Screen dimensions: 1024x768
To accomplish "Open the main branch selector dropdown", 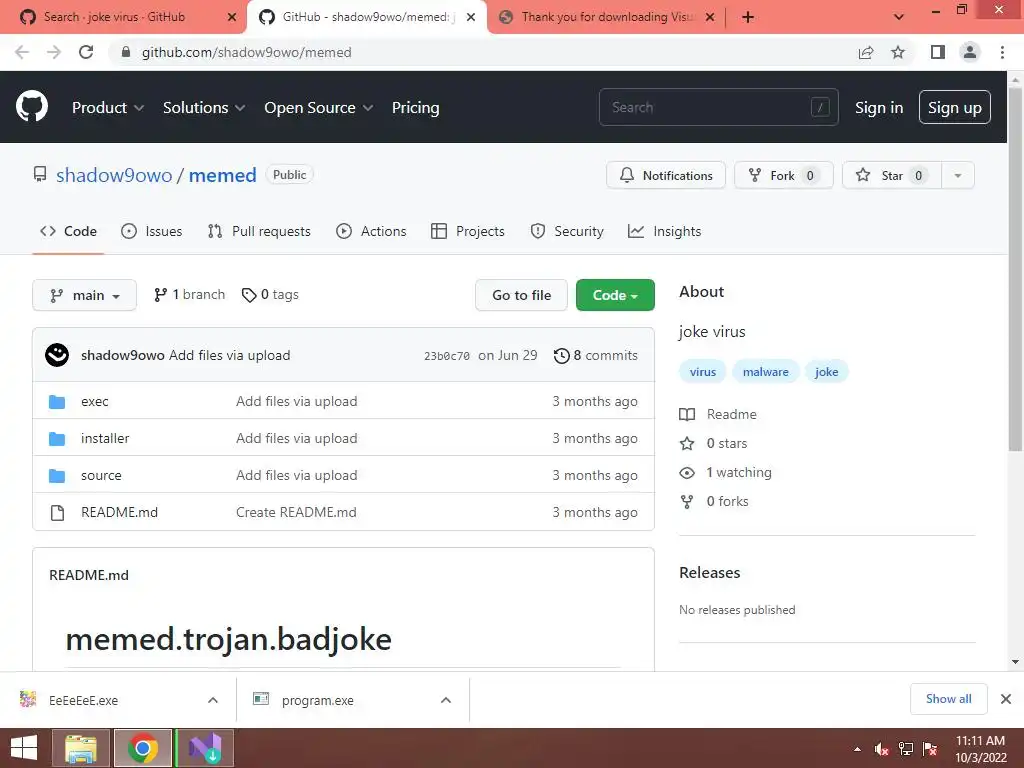I will tap(84, 295).
